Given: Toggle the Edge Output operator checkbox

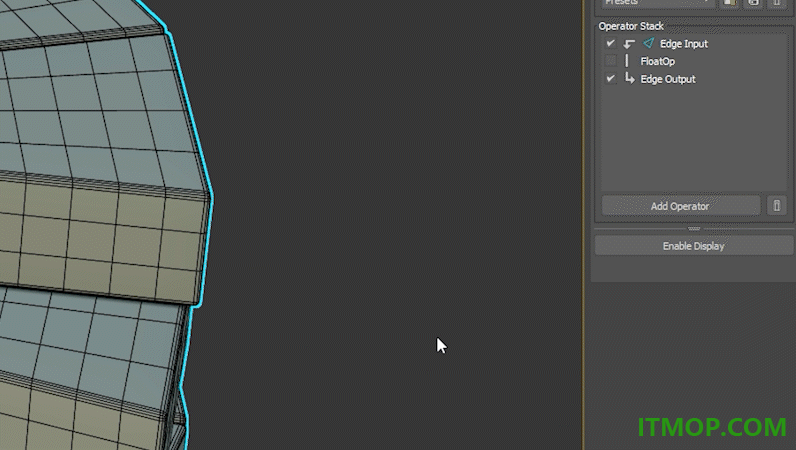Looking at the screenshot, I should point(611,79).
